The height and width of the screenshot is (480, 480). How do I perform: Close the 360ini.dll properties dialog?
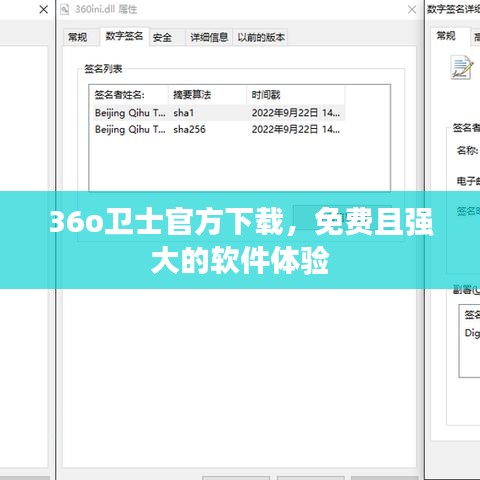pyautogui.click(x=412, y=10)
